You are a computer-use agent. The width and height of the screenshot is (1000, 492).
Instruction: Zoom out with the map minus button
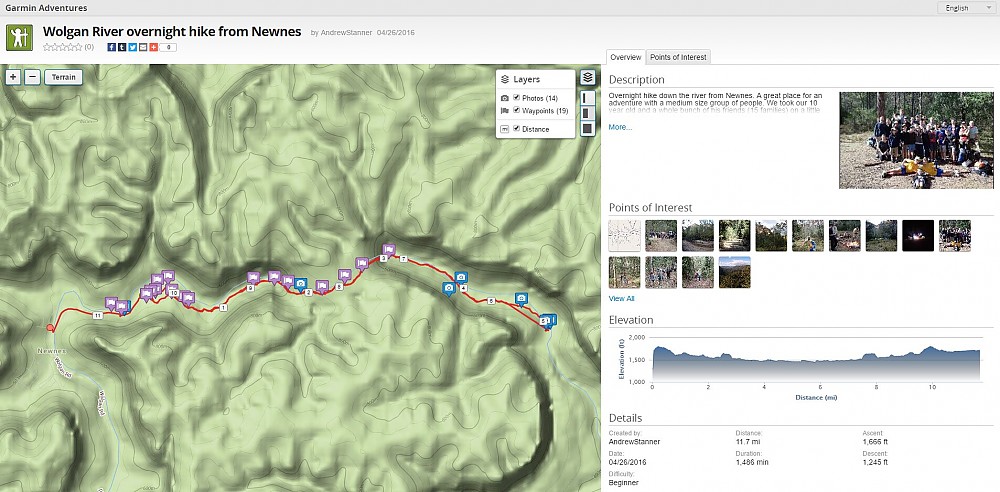click(33, 77)
